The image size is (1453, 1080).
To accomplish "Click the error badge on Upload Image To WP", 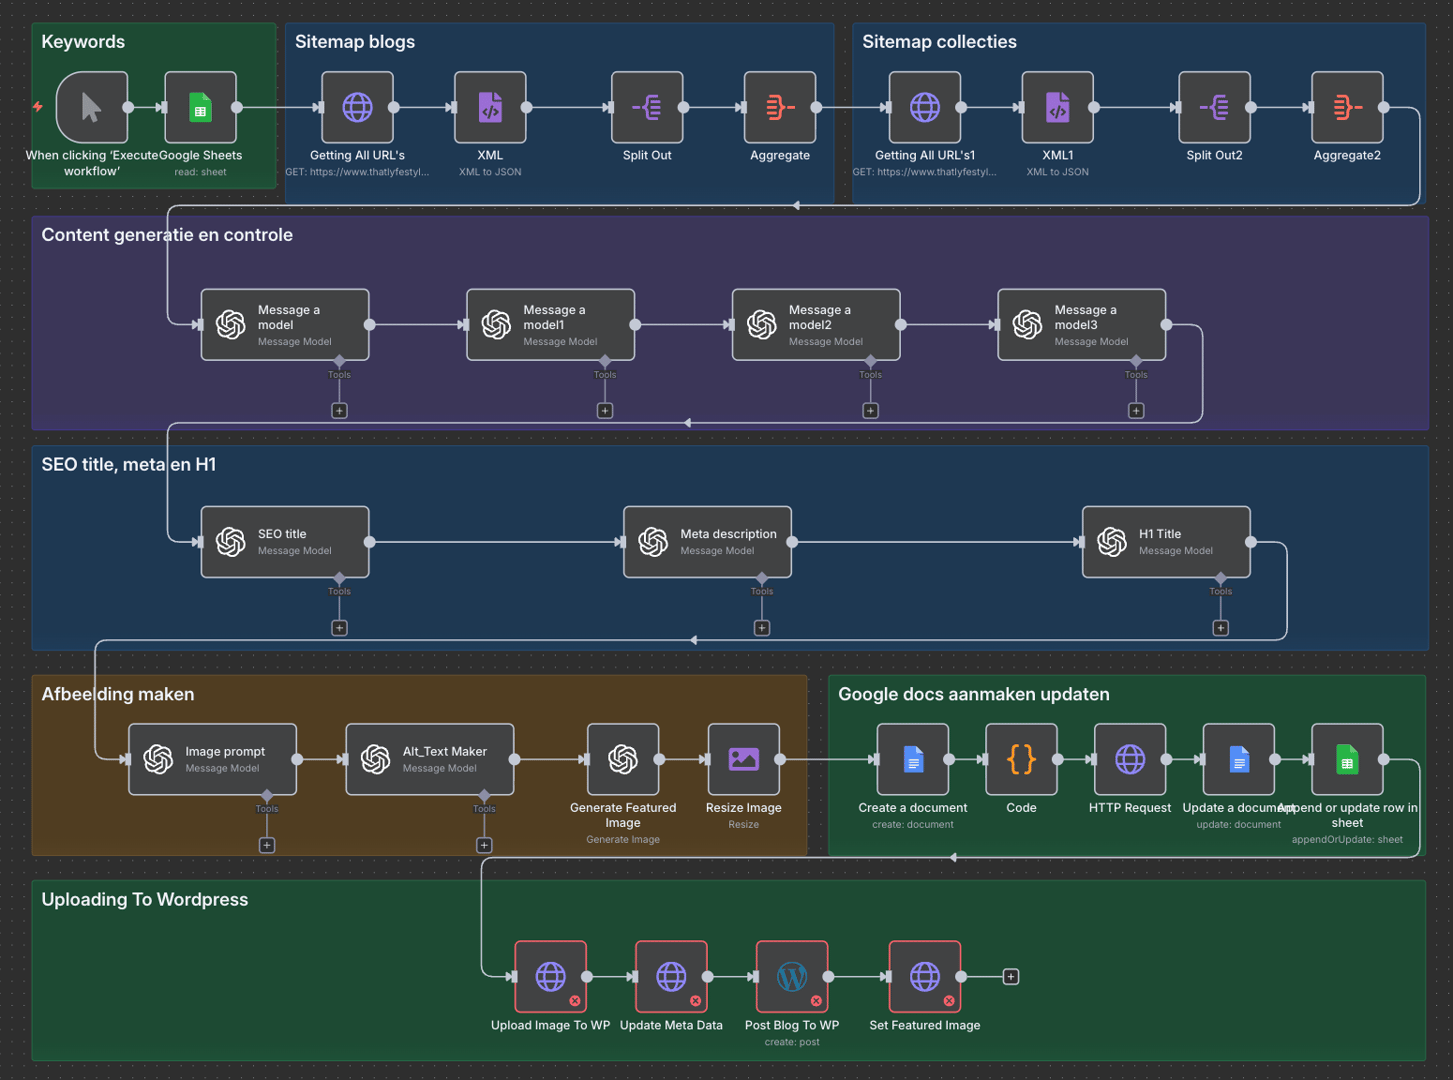I will coord(574,1000).
